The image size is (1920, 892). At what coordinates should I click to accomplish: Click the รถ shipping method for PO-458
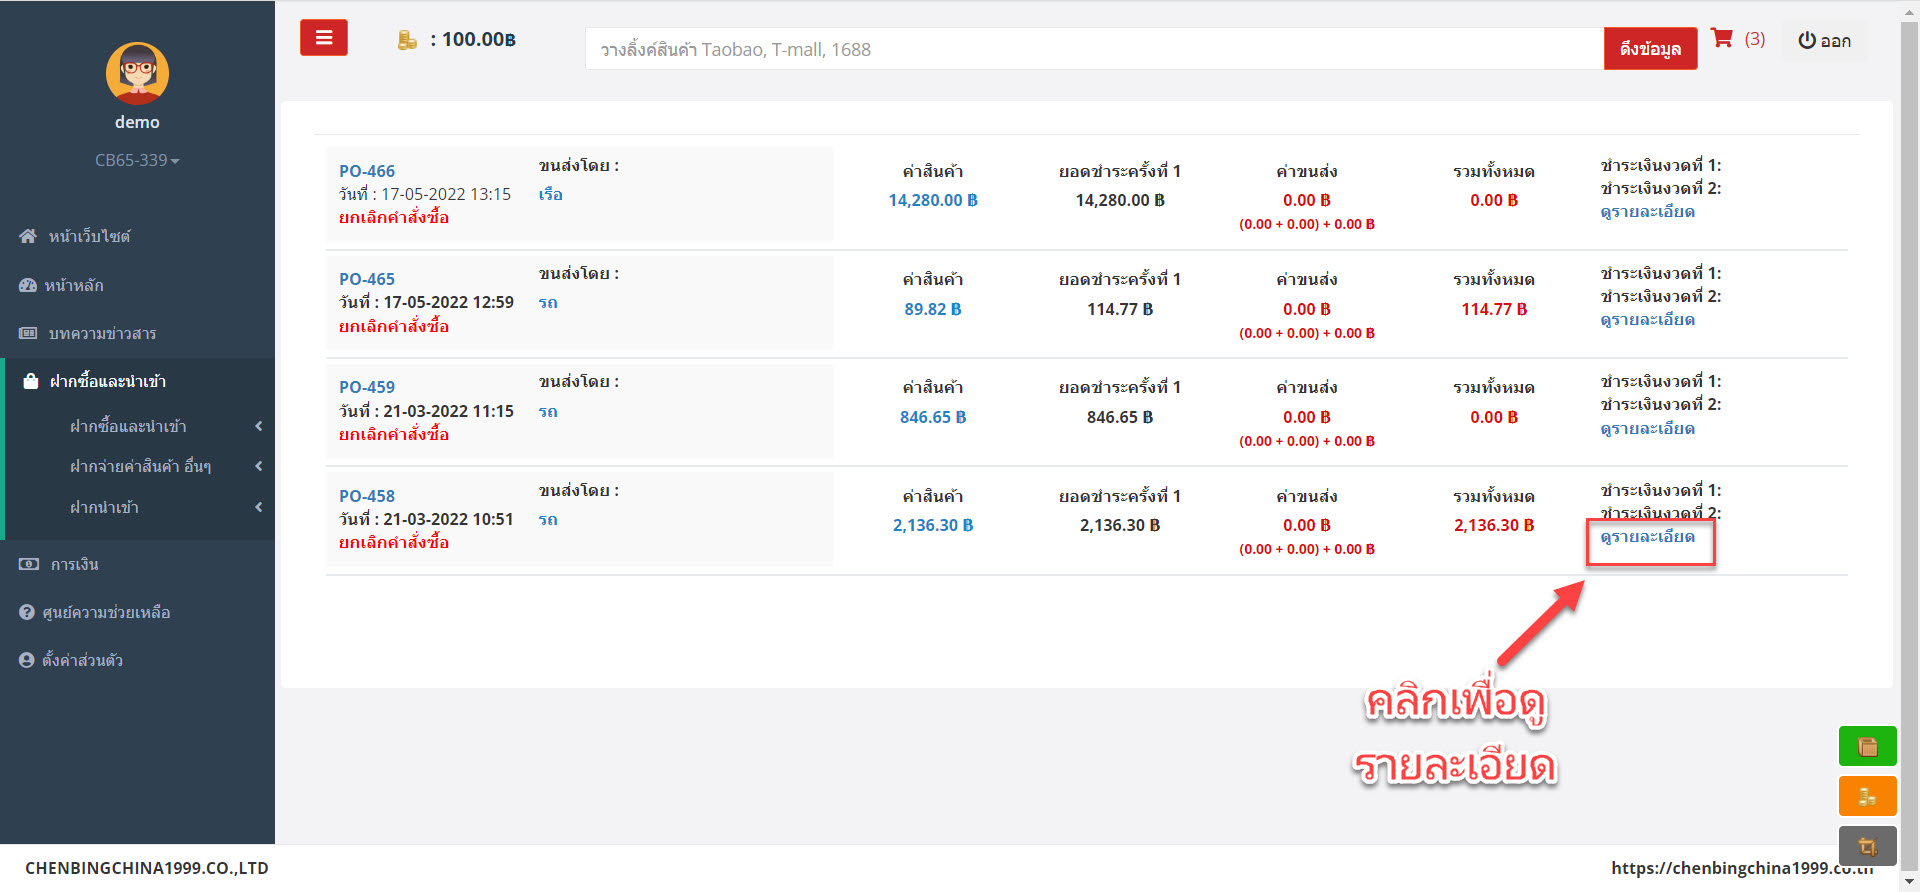click(x=548, y=519)
